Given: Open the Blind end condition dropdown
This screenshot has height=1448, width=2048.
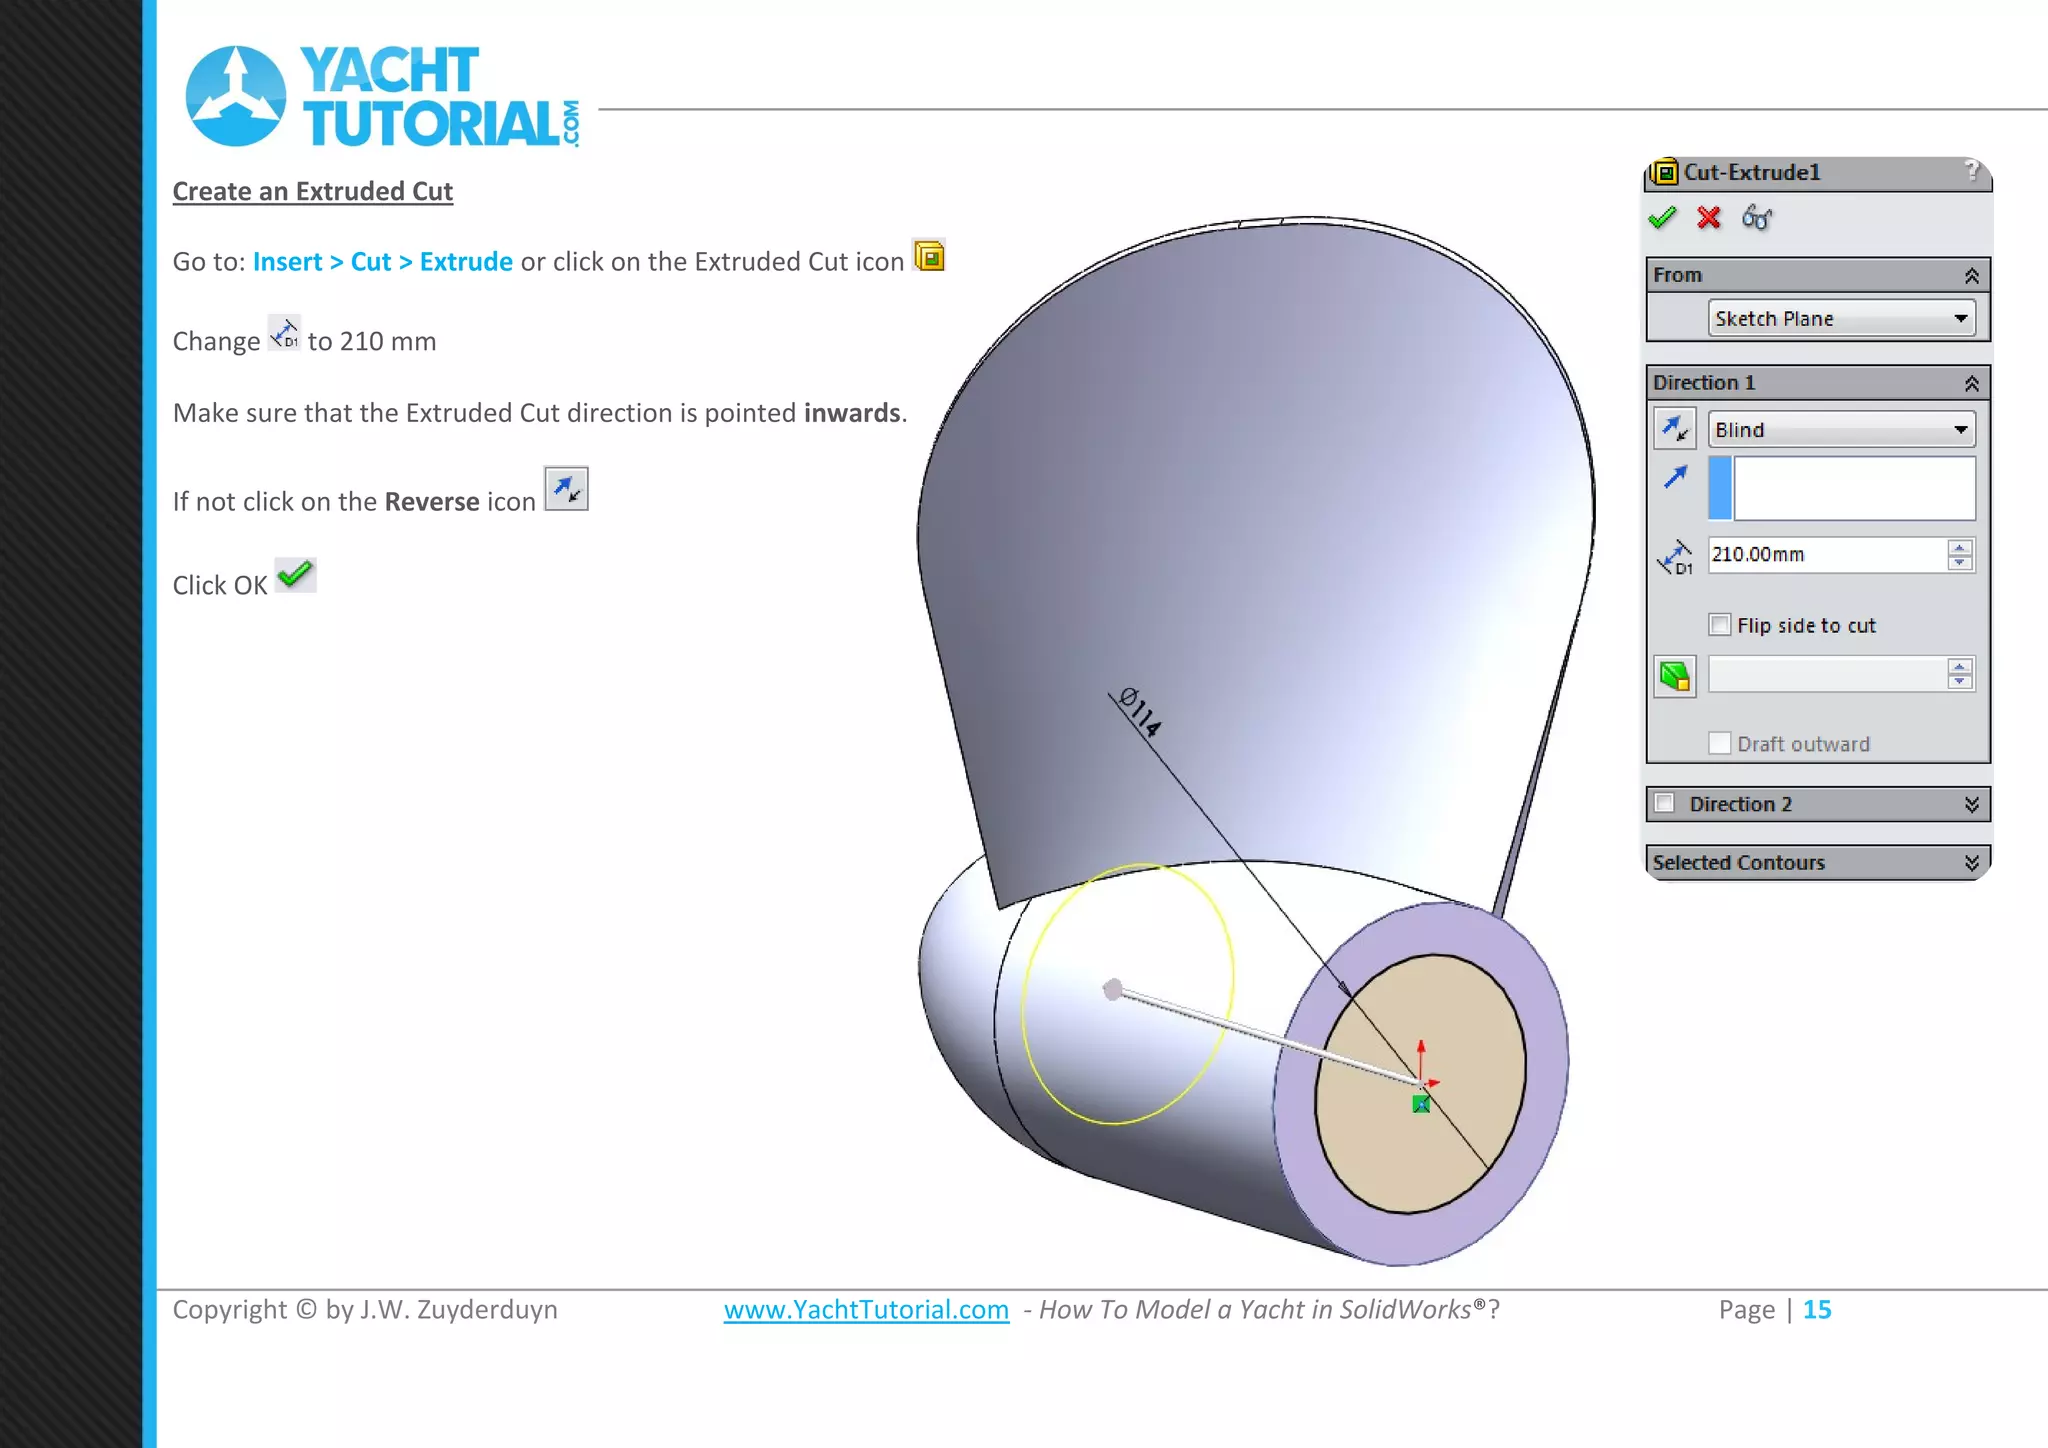Looking at the screenshot, I should (x=1842, y=430).
